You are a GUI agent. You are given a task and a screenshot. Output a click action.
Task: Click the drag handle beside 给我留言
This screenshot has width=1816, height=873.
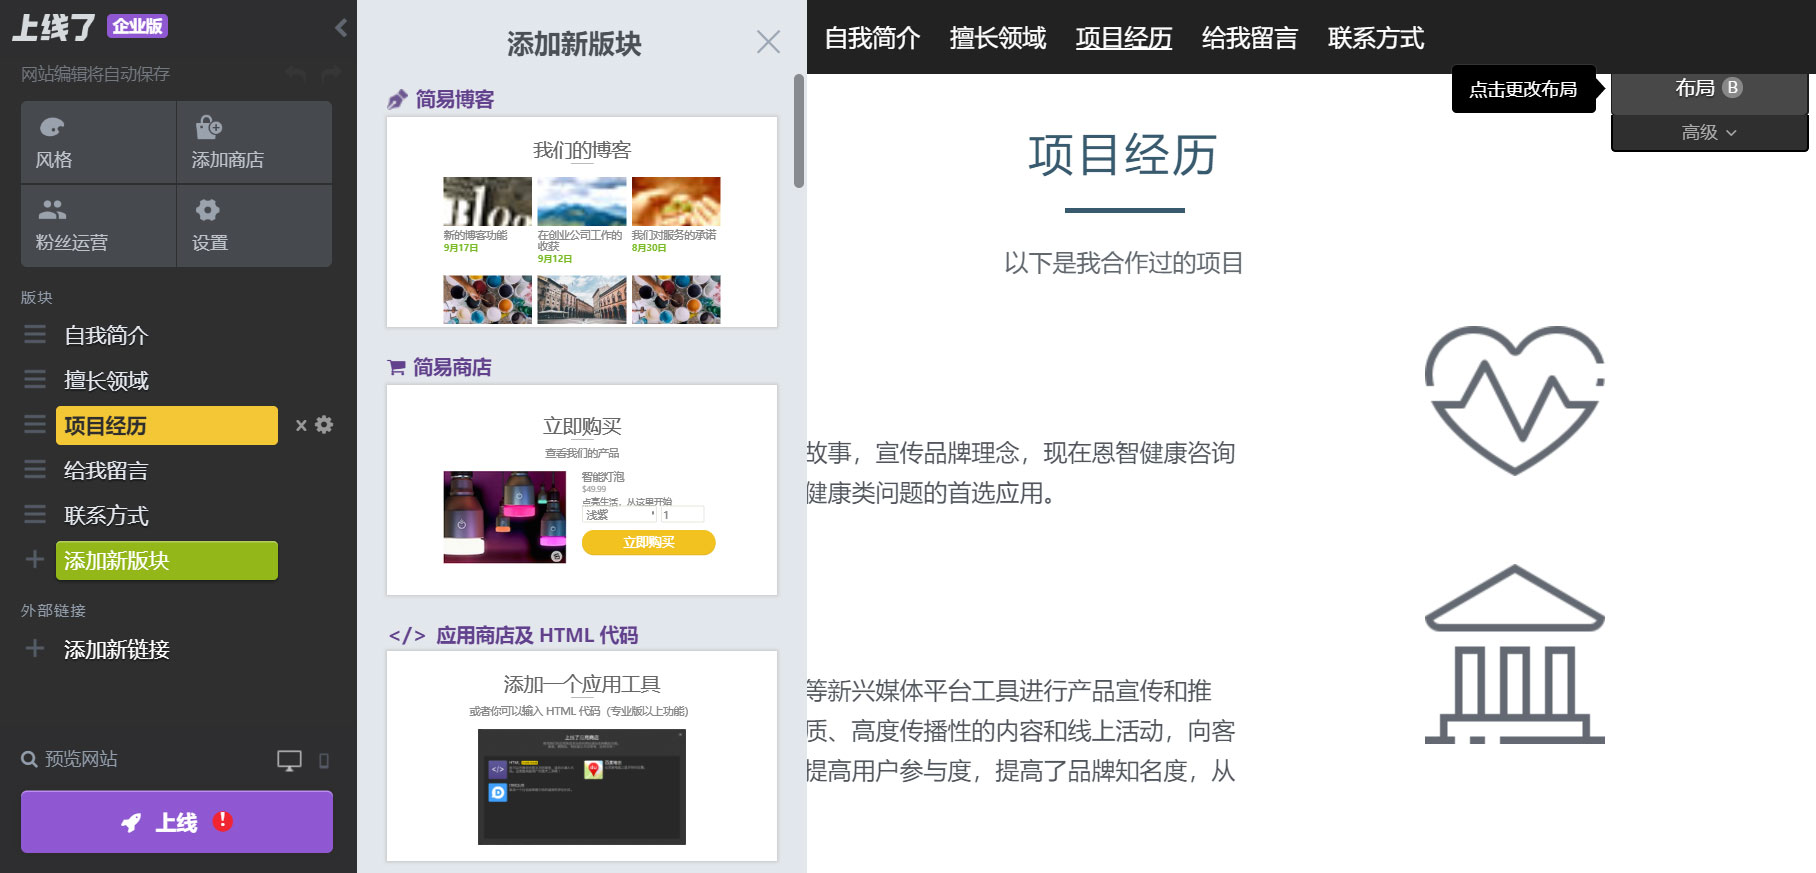(35, 470)
